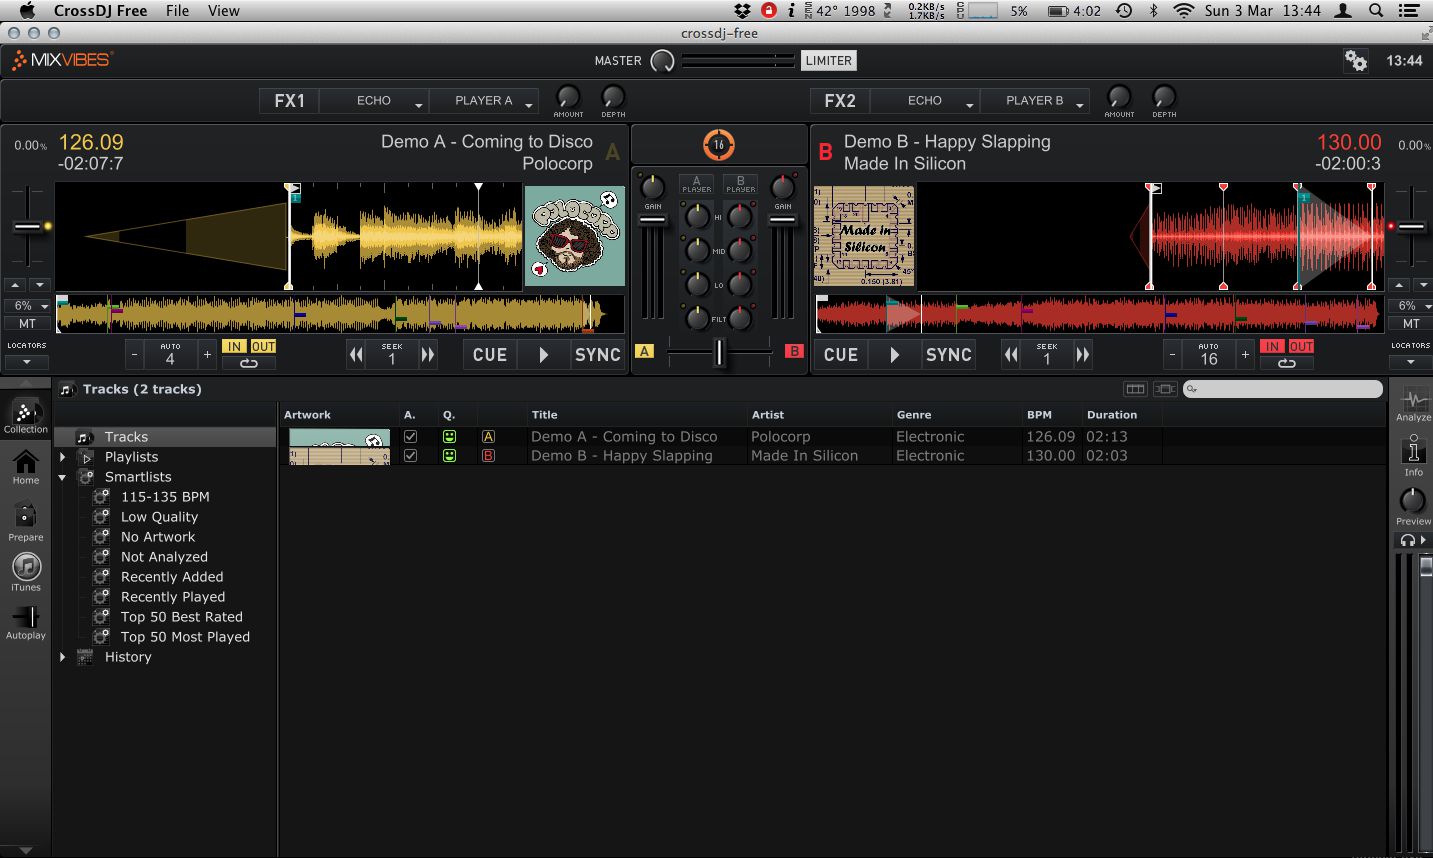Play deck A track

pos(543,354)
